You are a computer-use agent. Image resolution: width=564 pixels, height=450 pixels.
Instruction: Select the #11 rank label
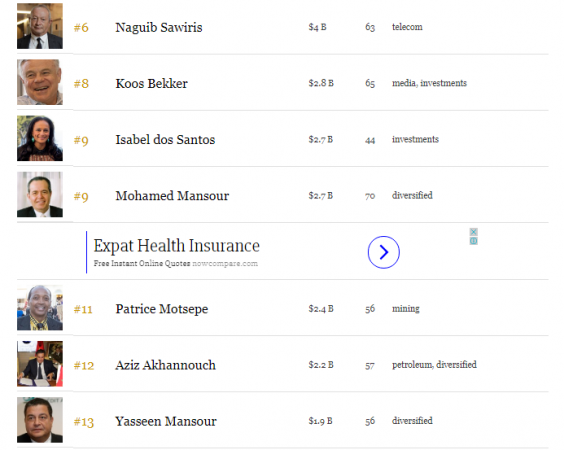click(x=83, y=309)
